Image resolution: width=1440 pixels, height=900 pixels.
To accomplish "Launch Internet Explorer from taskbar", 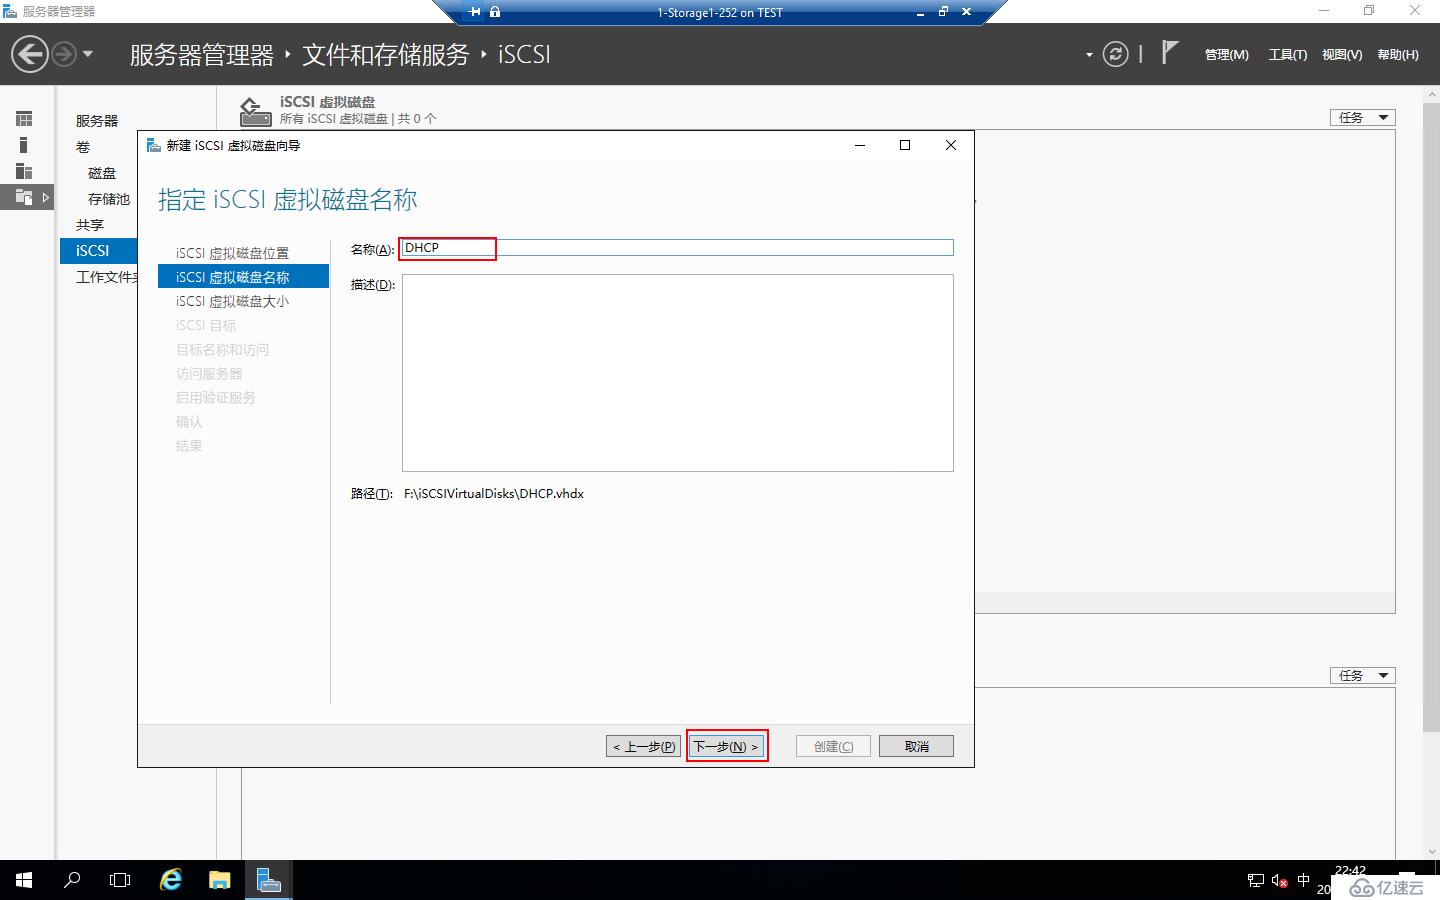I will point(171,880).
